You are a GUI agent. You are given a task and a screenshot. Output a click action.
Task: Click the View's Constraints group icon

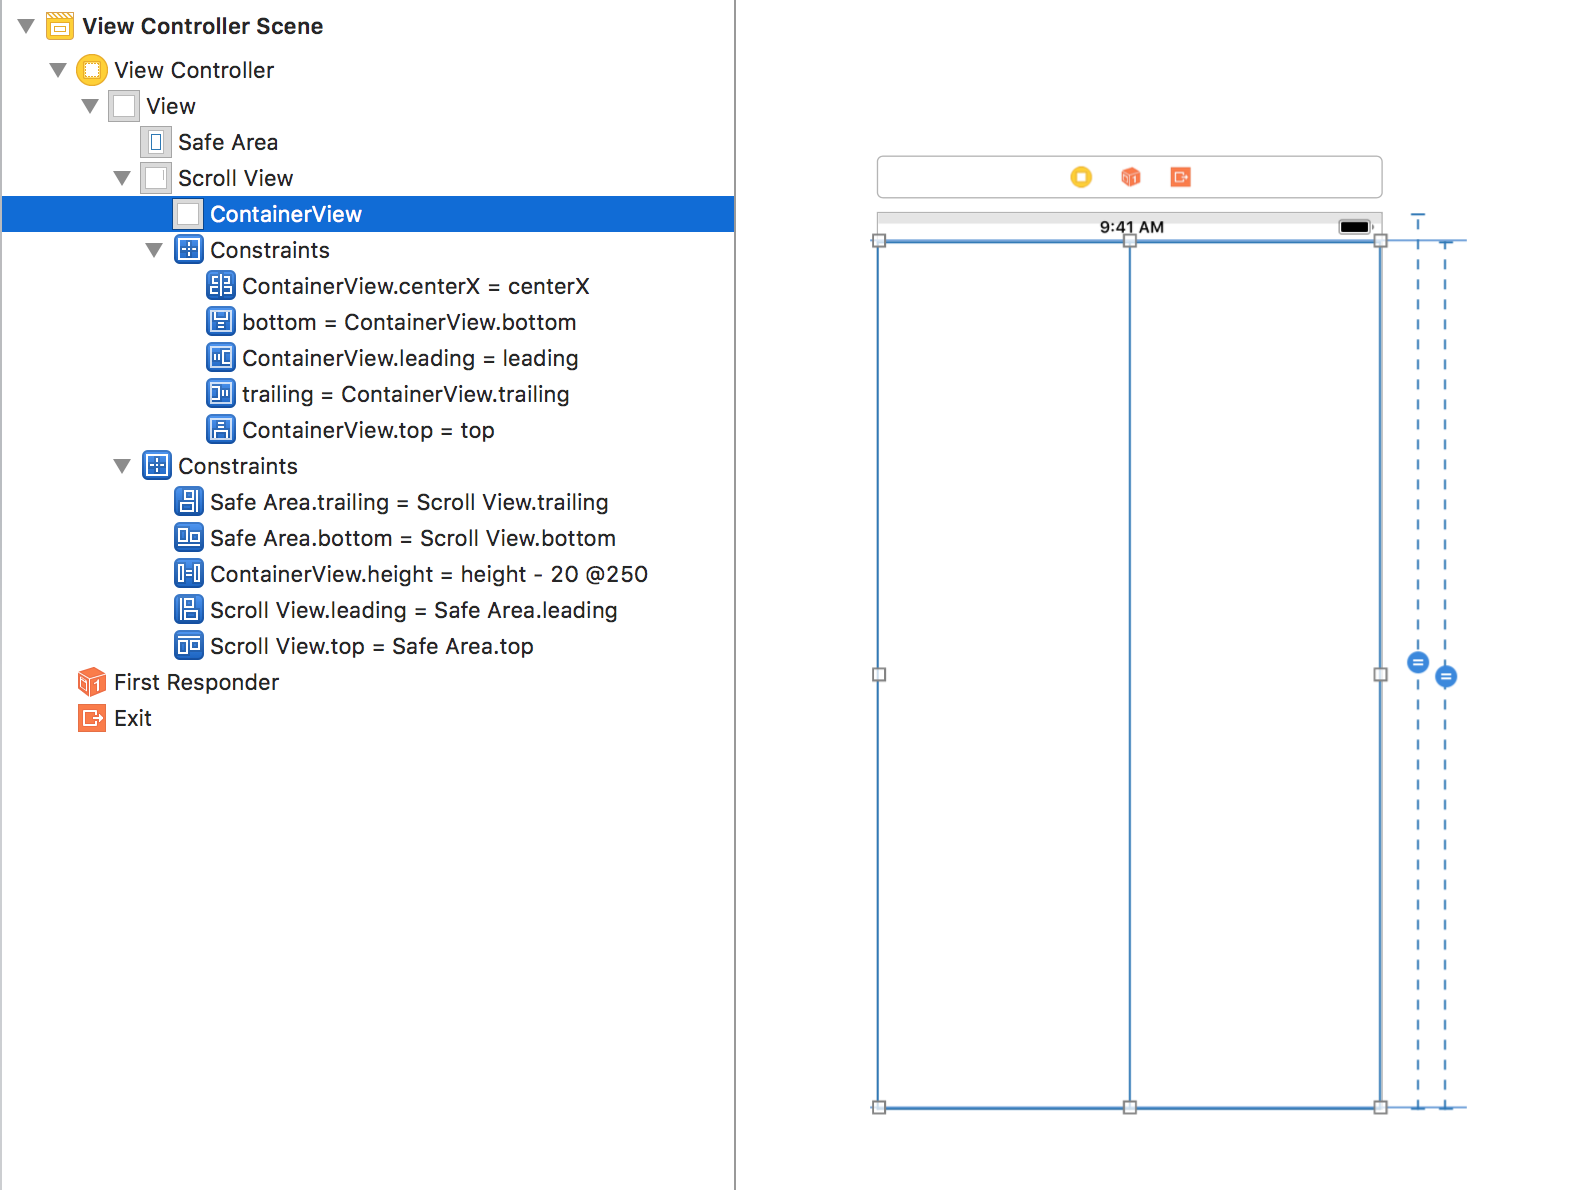(157, 466)
